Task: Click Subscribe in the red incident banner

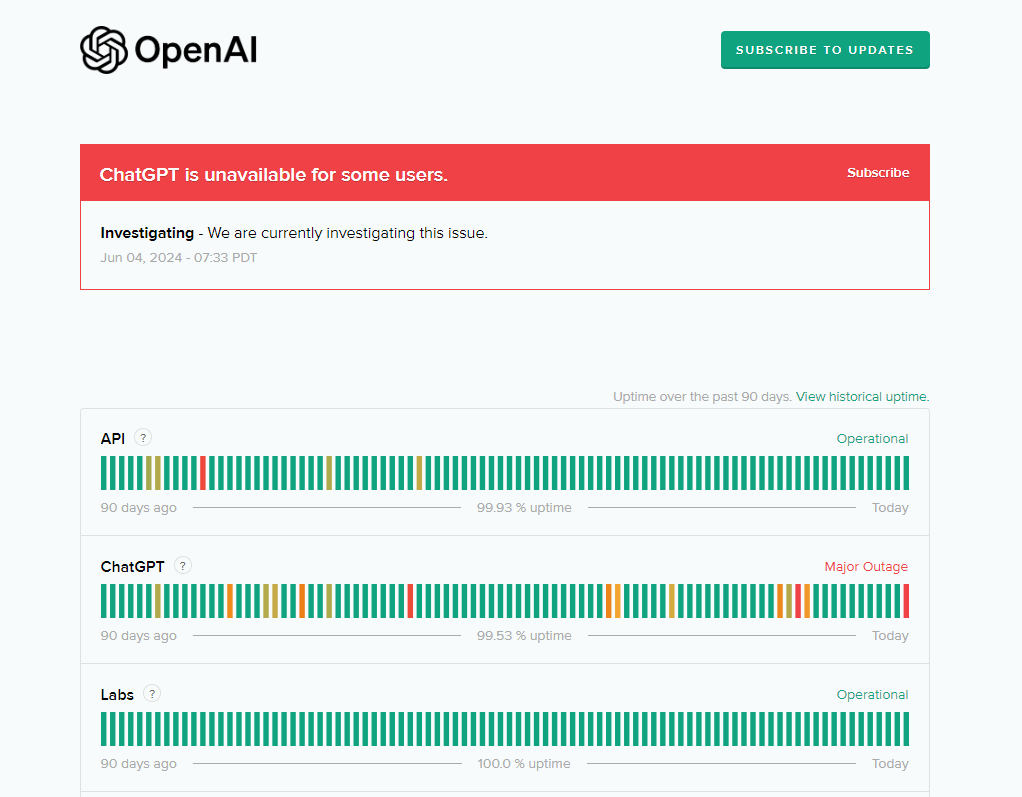Action: tap(878, 173)
